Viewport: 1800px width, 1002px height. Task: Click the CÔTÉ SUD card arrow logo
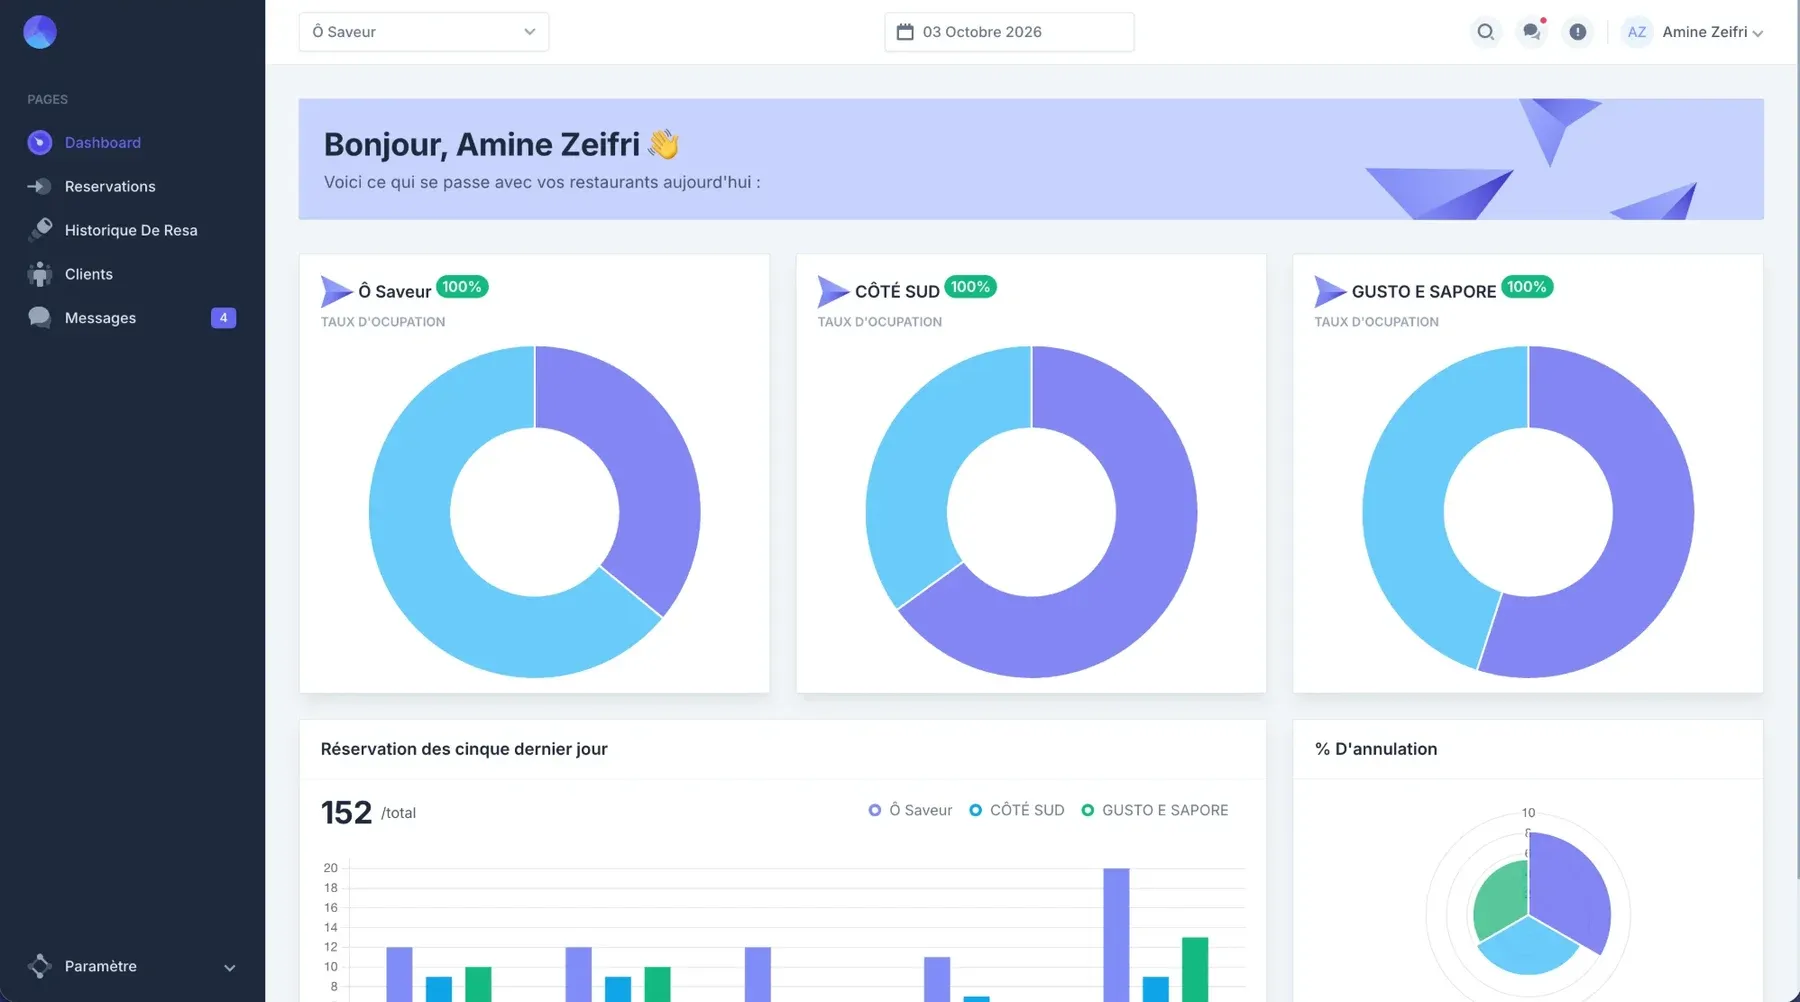(833, 291)
